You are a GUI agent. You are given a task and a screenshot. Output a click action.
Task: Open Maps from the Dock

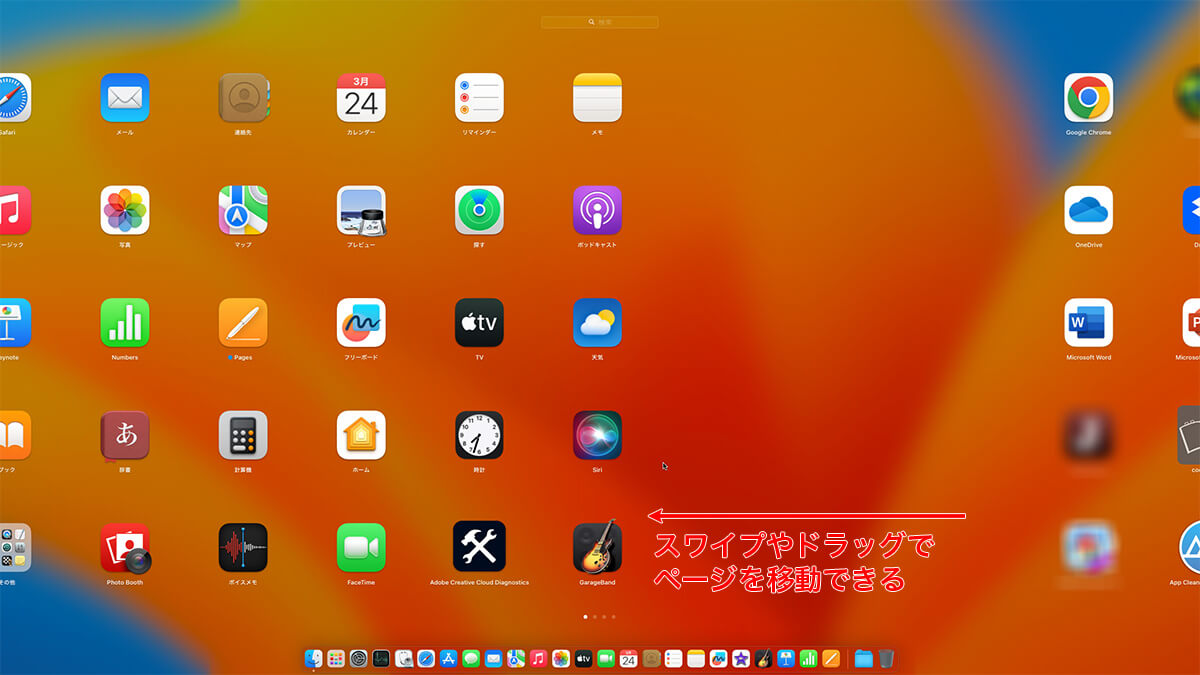pyautogui.click(x=516, y=658)
